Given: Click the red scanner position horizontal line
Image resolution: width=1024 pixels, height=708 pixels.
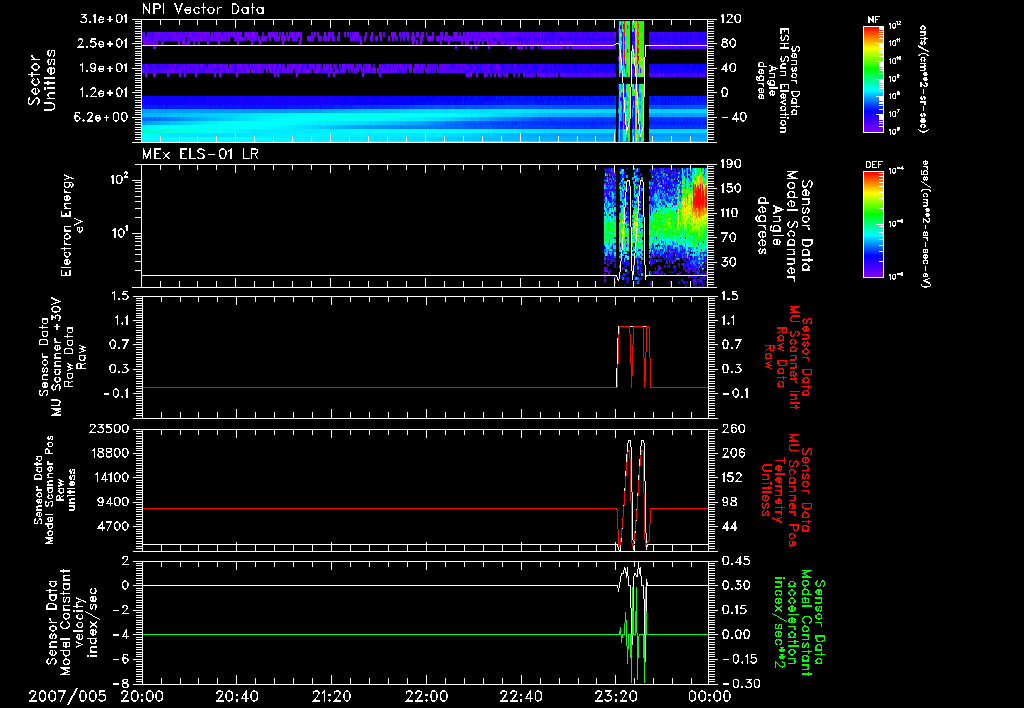Looking at the screenshot, I should click(380, 509).
